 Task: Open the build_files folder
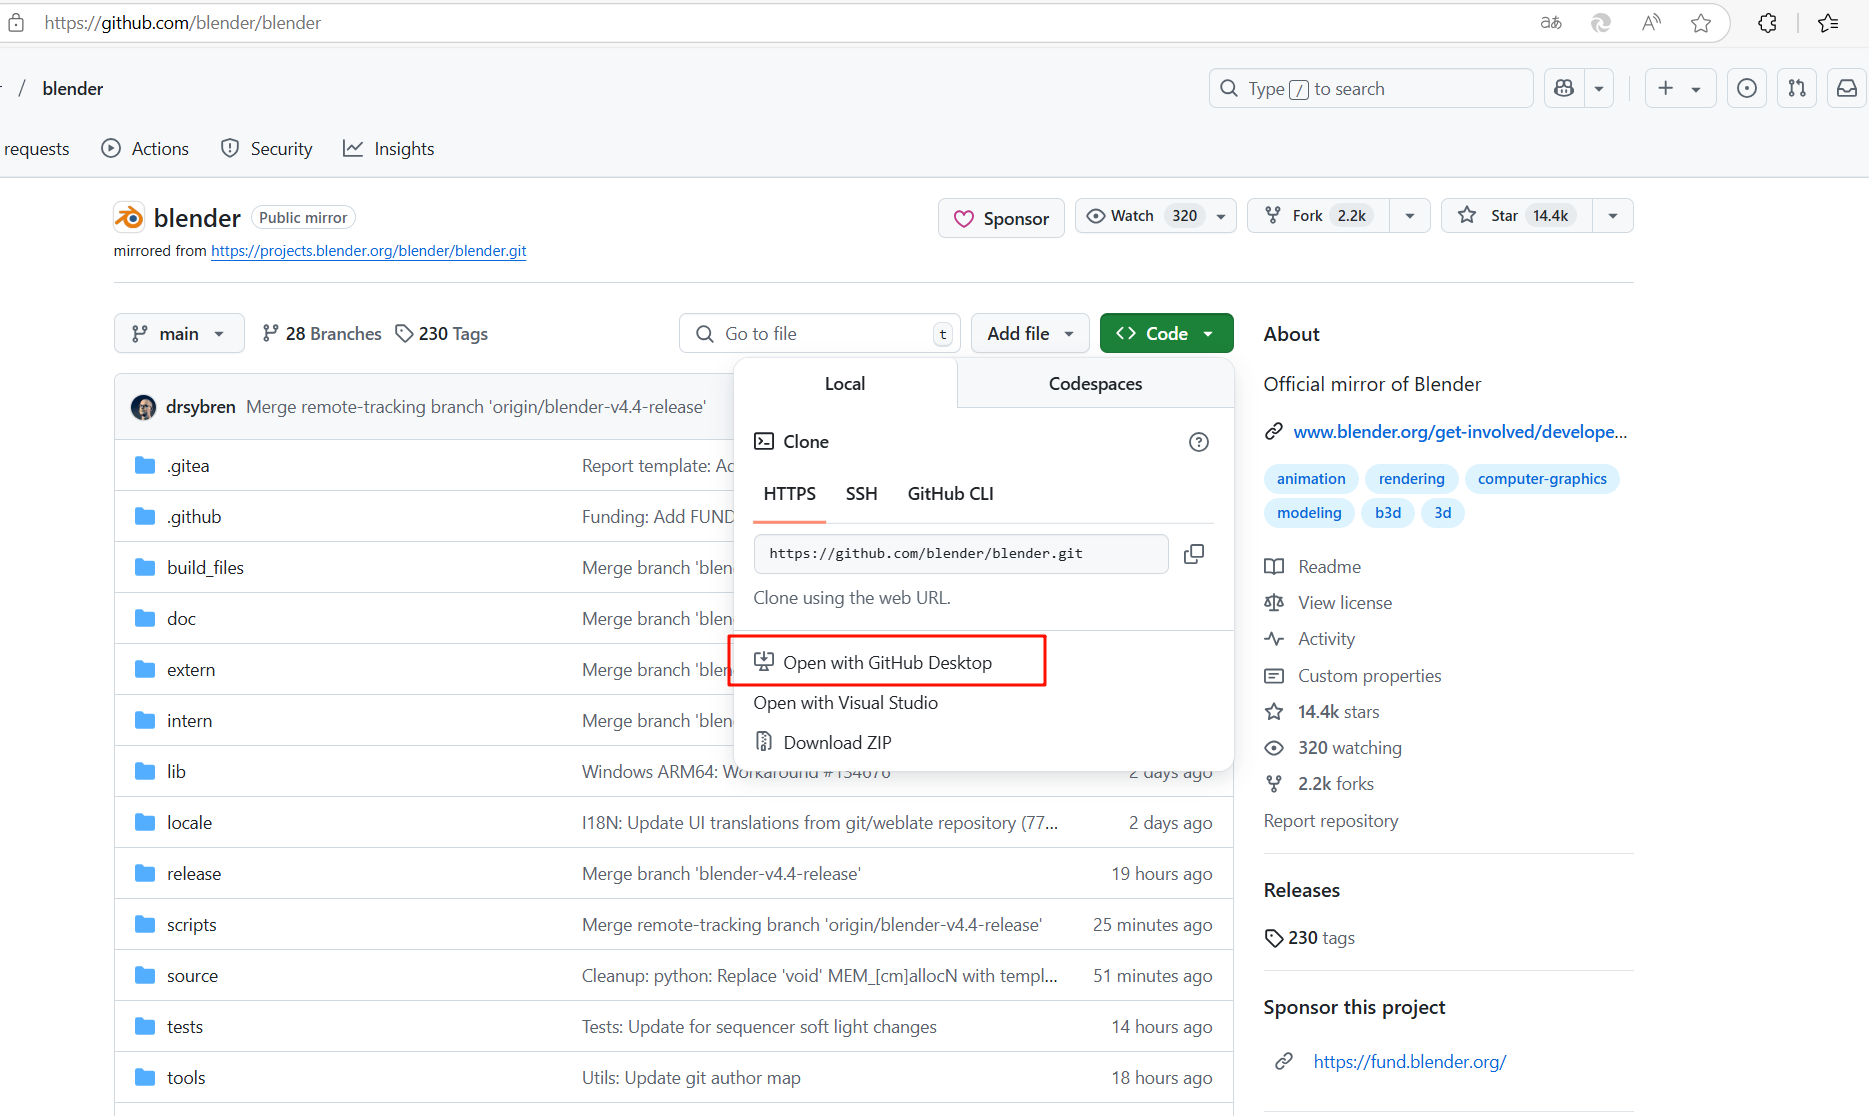click(x=205, y=568)
